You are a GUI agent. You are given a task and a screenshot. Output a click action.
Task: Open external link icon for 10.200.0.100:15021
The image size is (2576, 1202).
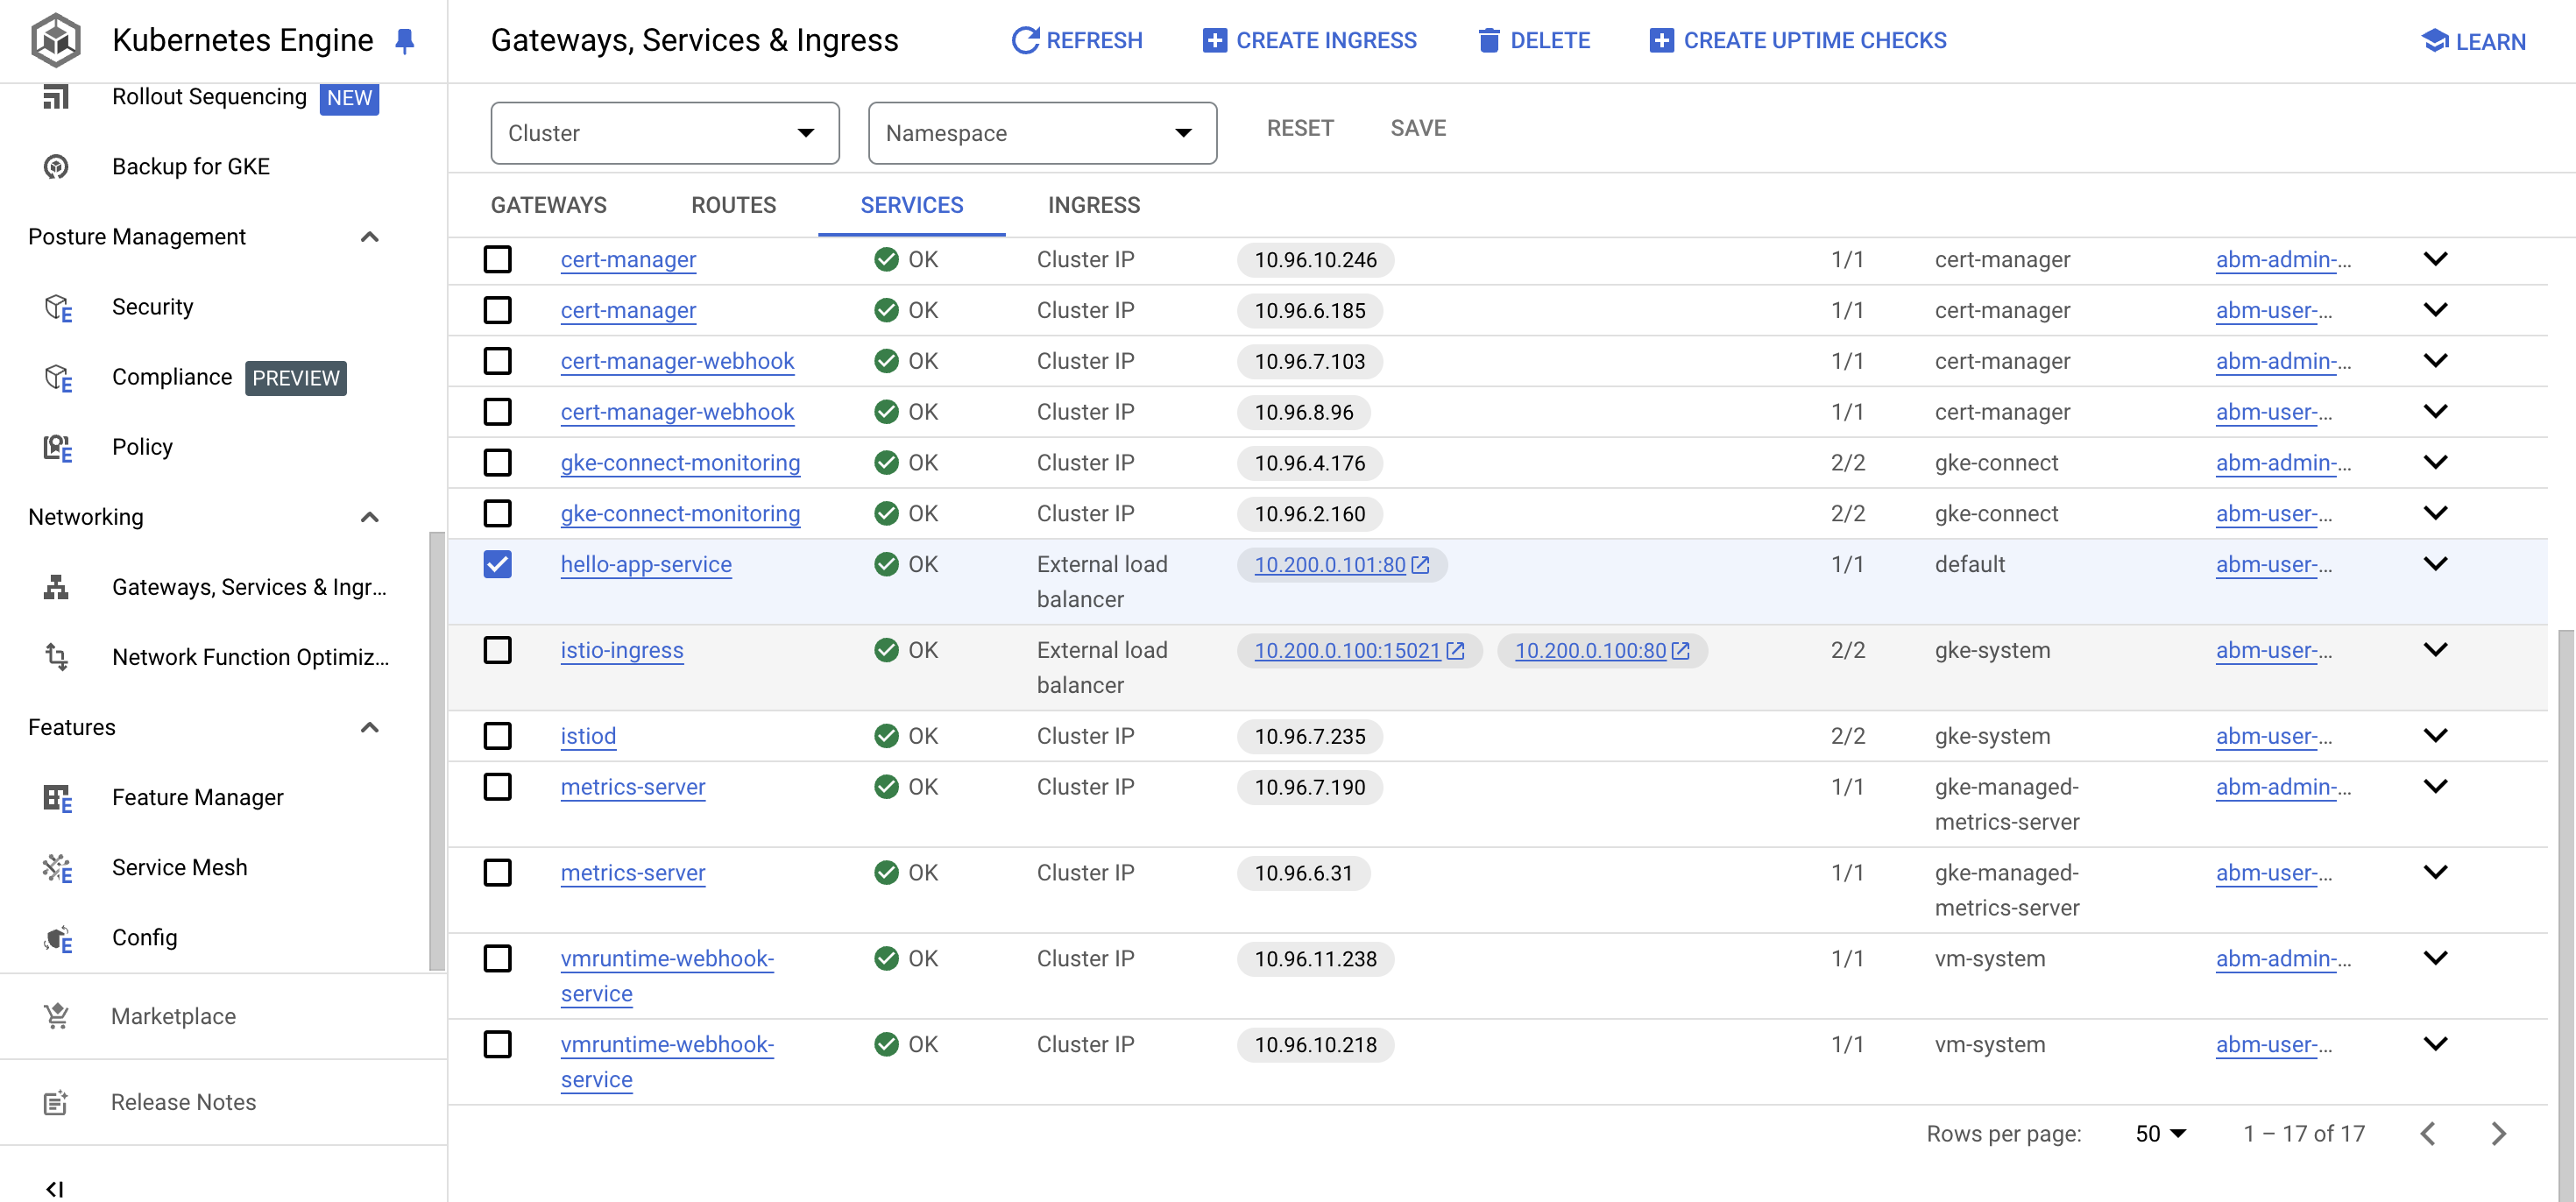point(1455,651)
